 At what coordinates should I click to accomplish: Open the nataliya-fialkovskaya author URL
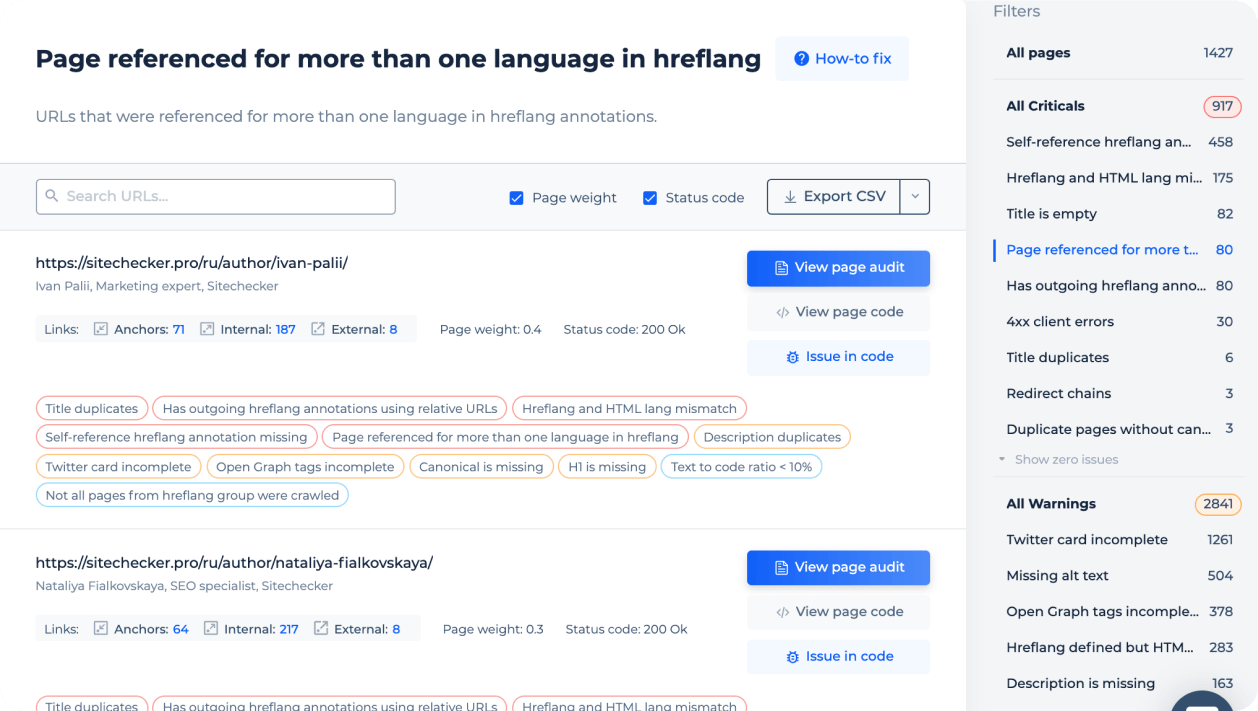(234, 563)
